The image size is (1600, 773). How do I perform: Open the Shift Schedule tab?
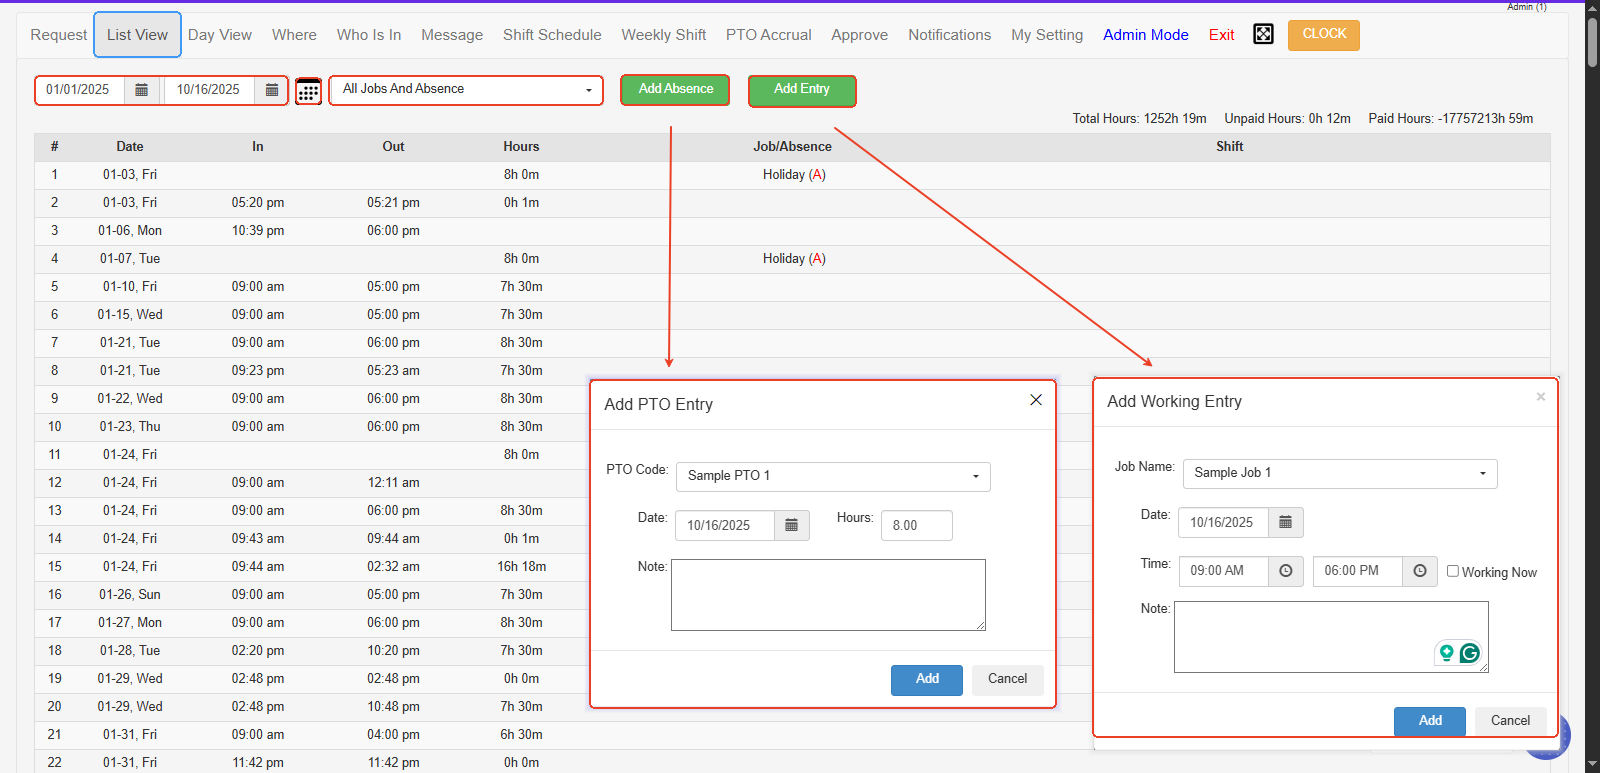(x=552, y=35)
